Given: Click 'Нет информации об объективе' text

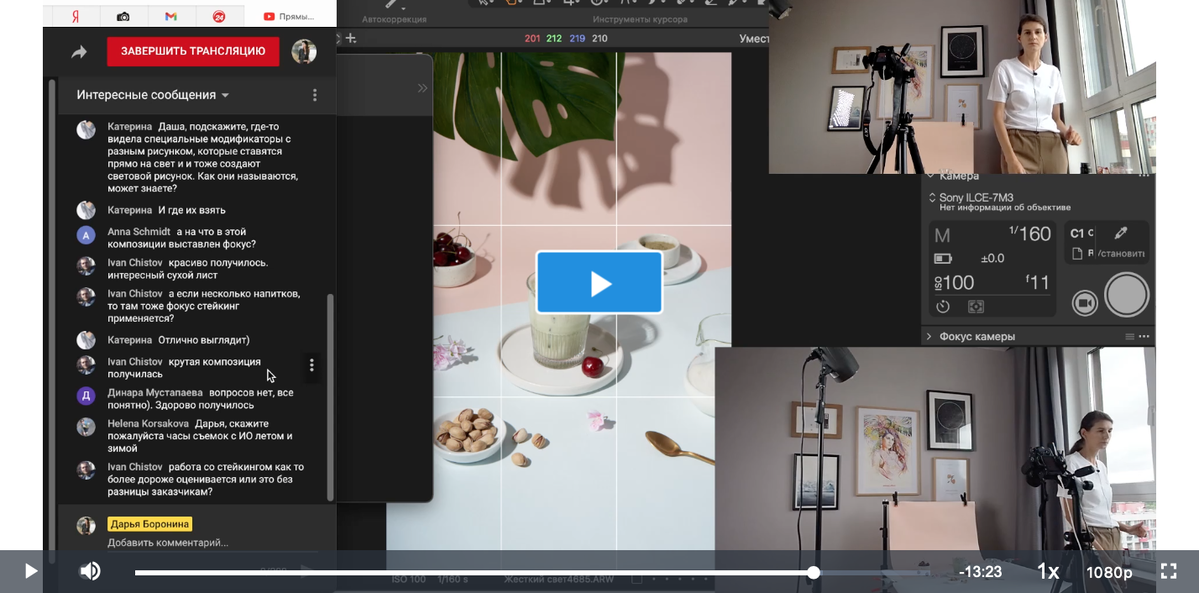Looking at the screenshot, I should [1005, 208].
